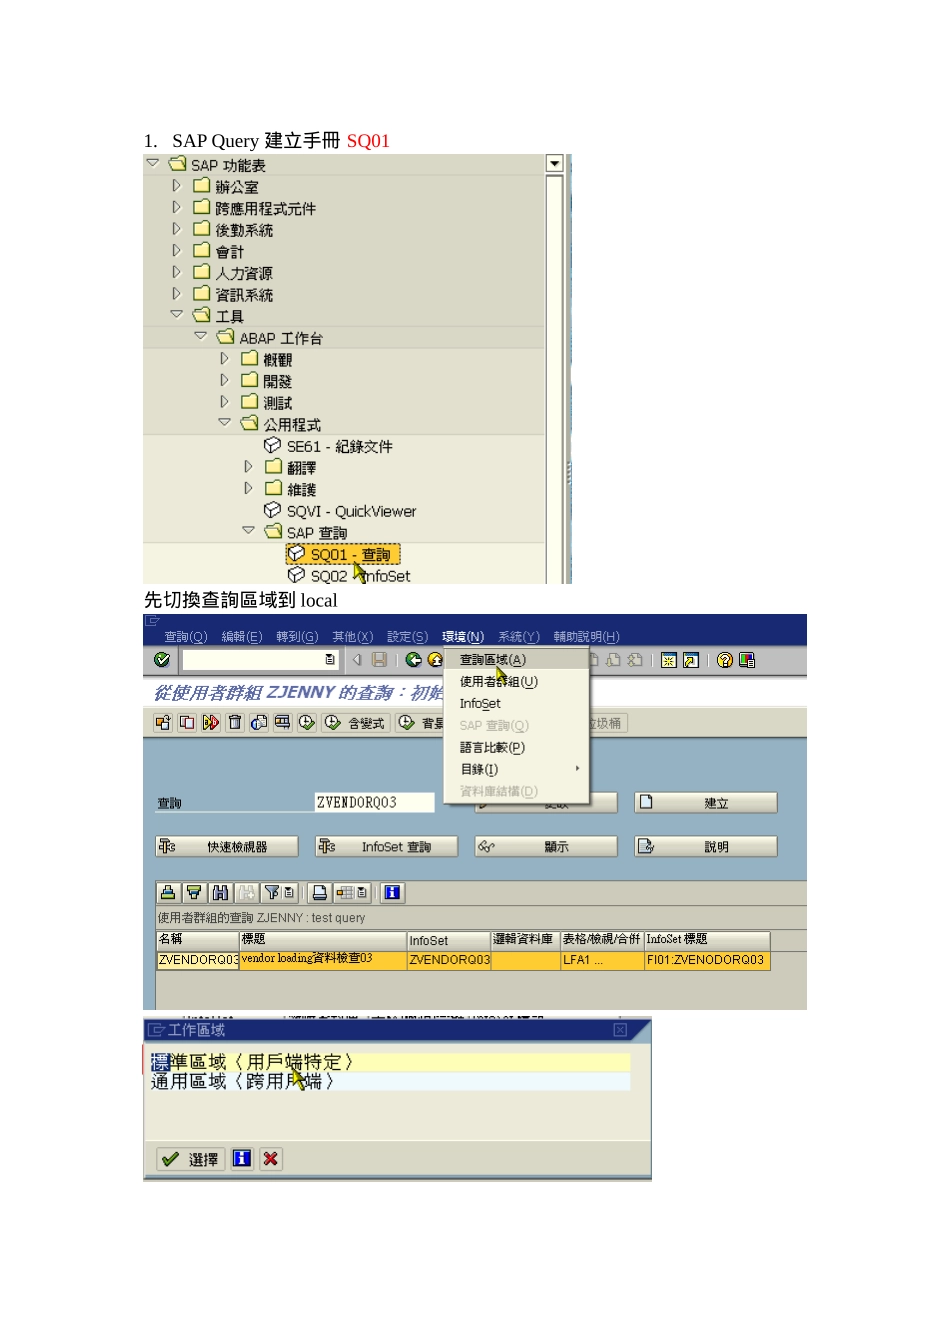Expand the 後勤系統 folder
This screenshot has width=950, height=1344.
tap(177, 229)
